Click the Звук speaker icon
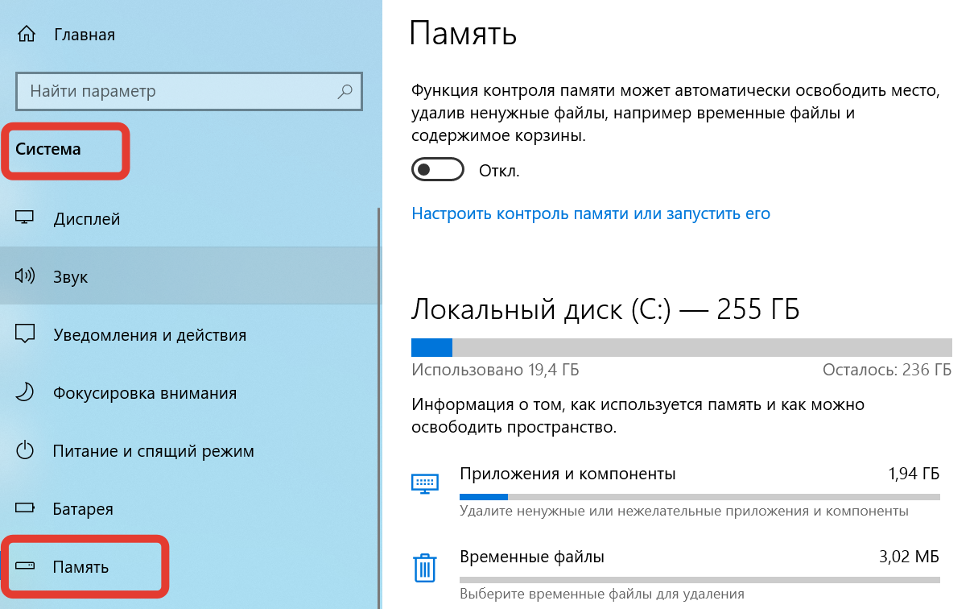The height and width of the screenshot is (610, 974). tap(25, 275)
